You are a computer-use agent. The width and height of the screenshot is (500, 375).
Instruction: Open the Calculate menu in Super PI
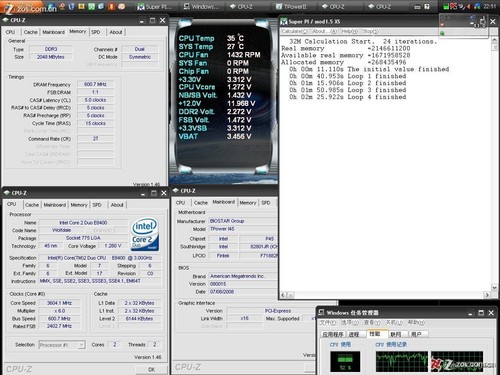point(294,31)
